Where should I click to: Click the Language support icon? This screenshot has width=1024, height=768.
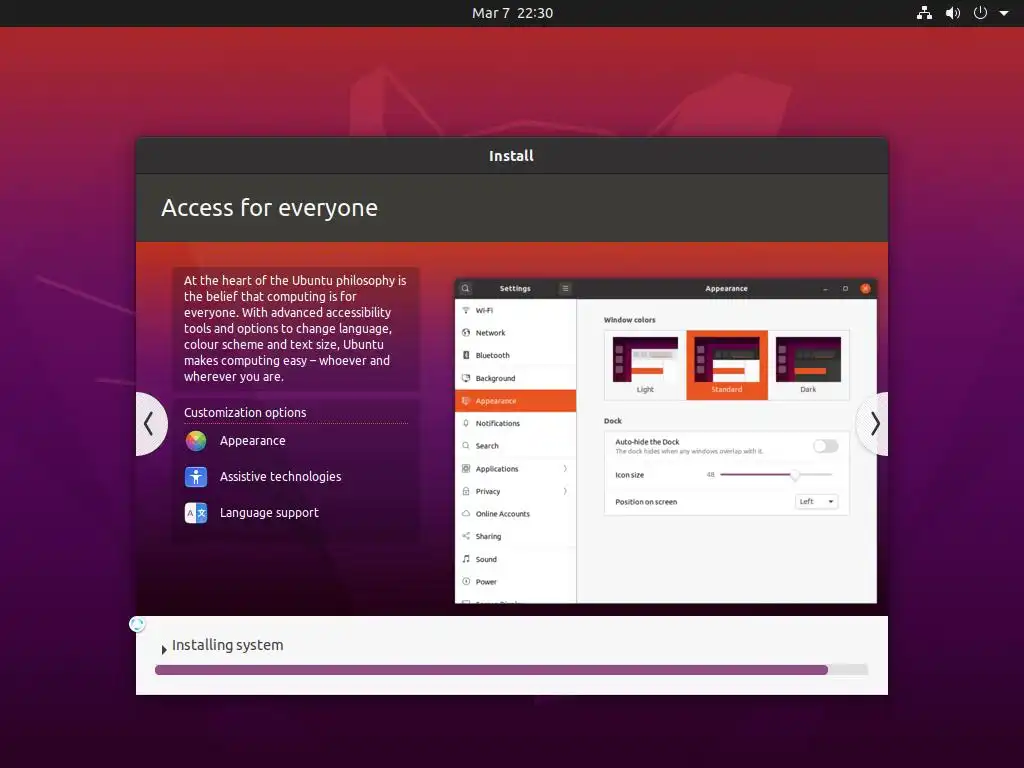pos(195,513)
